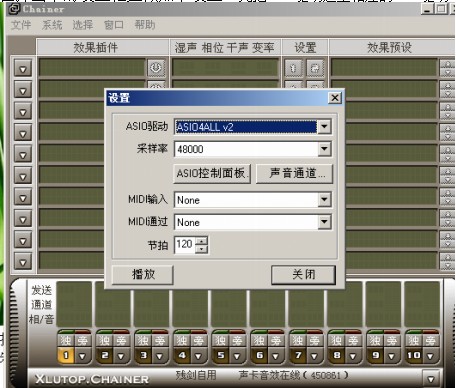Toggle solo 独 on channel 9
Viewport: 456px width, 388px height.
375,340
